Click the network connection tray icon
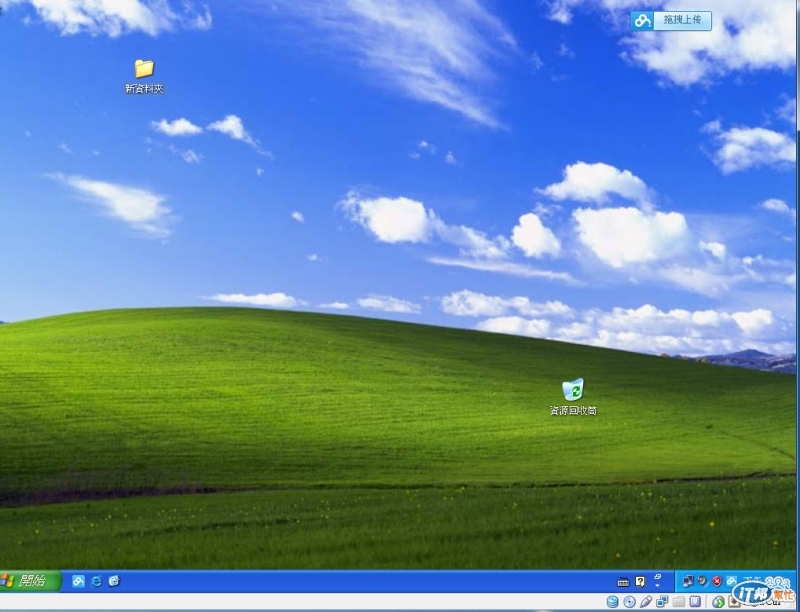The height and width of the screenshot is (612, 800). [688, 581]
